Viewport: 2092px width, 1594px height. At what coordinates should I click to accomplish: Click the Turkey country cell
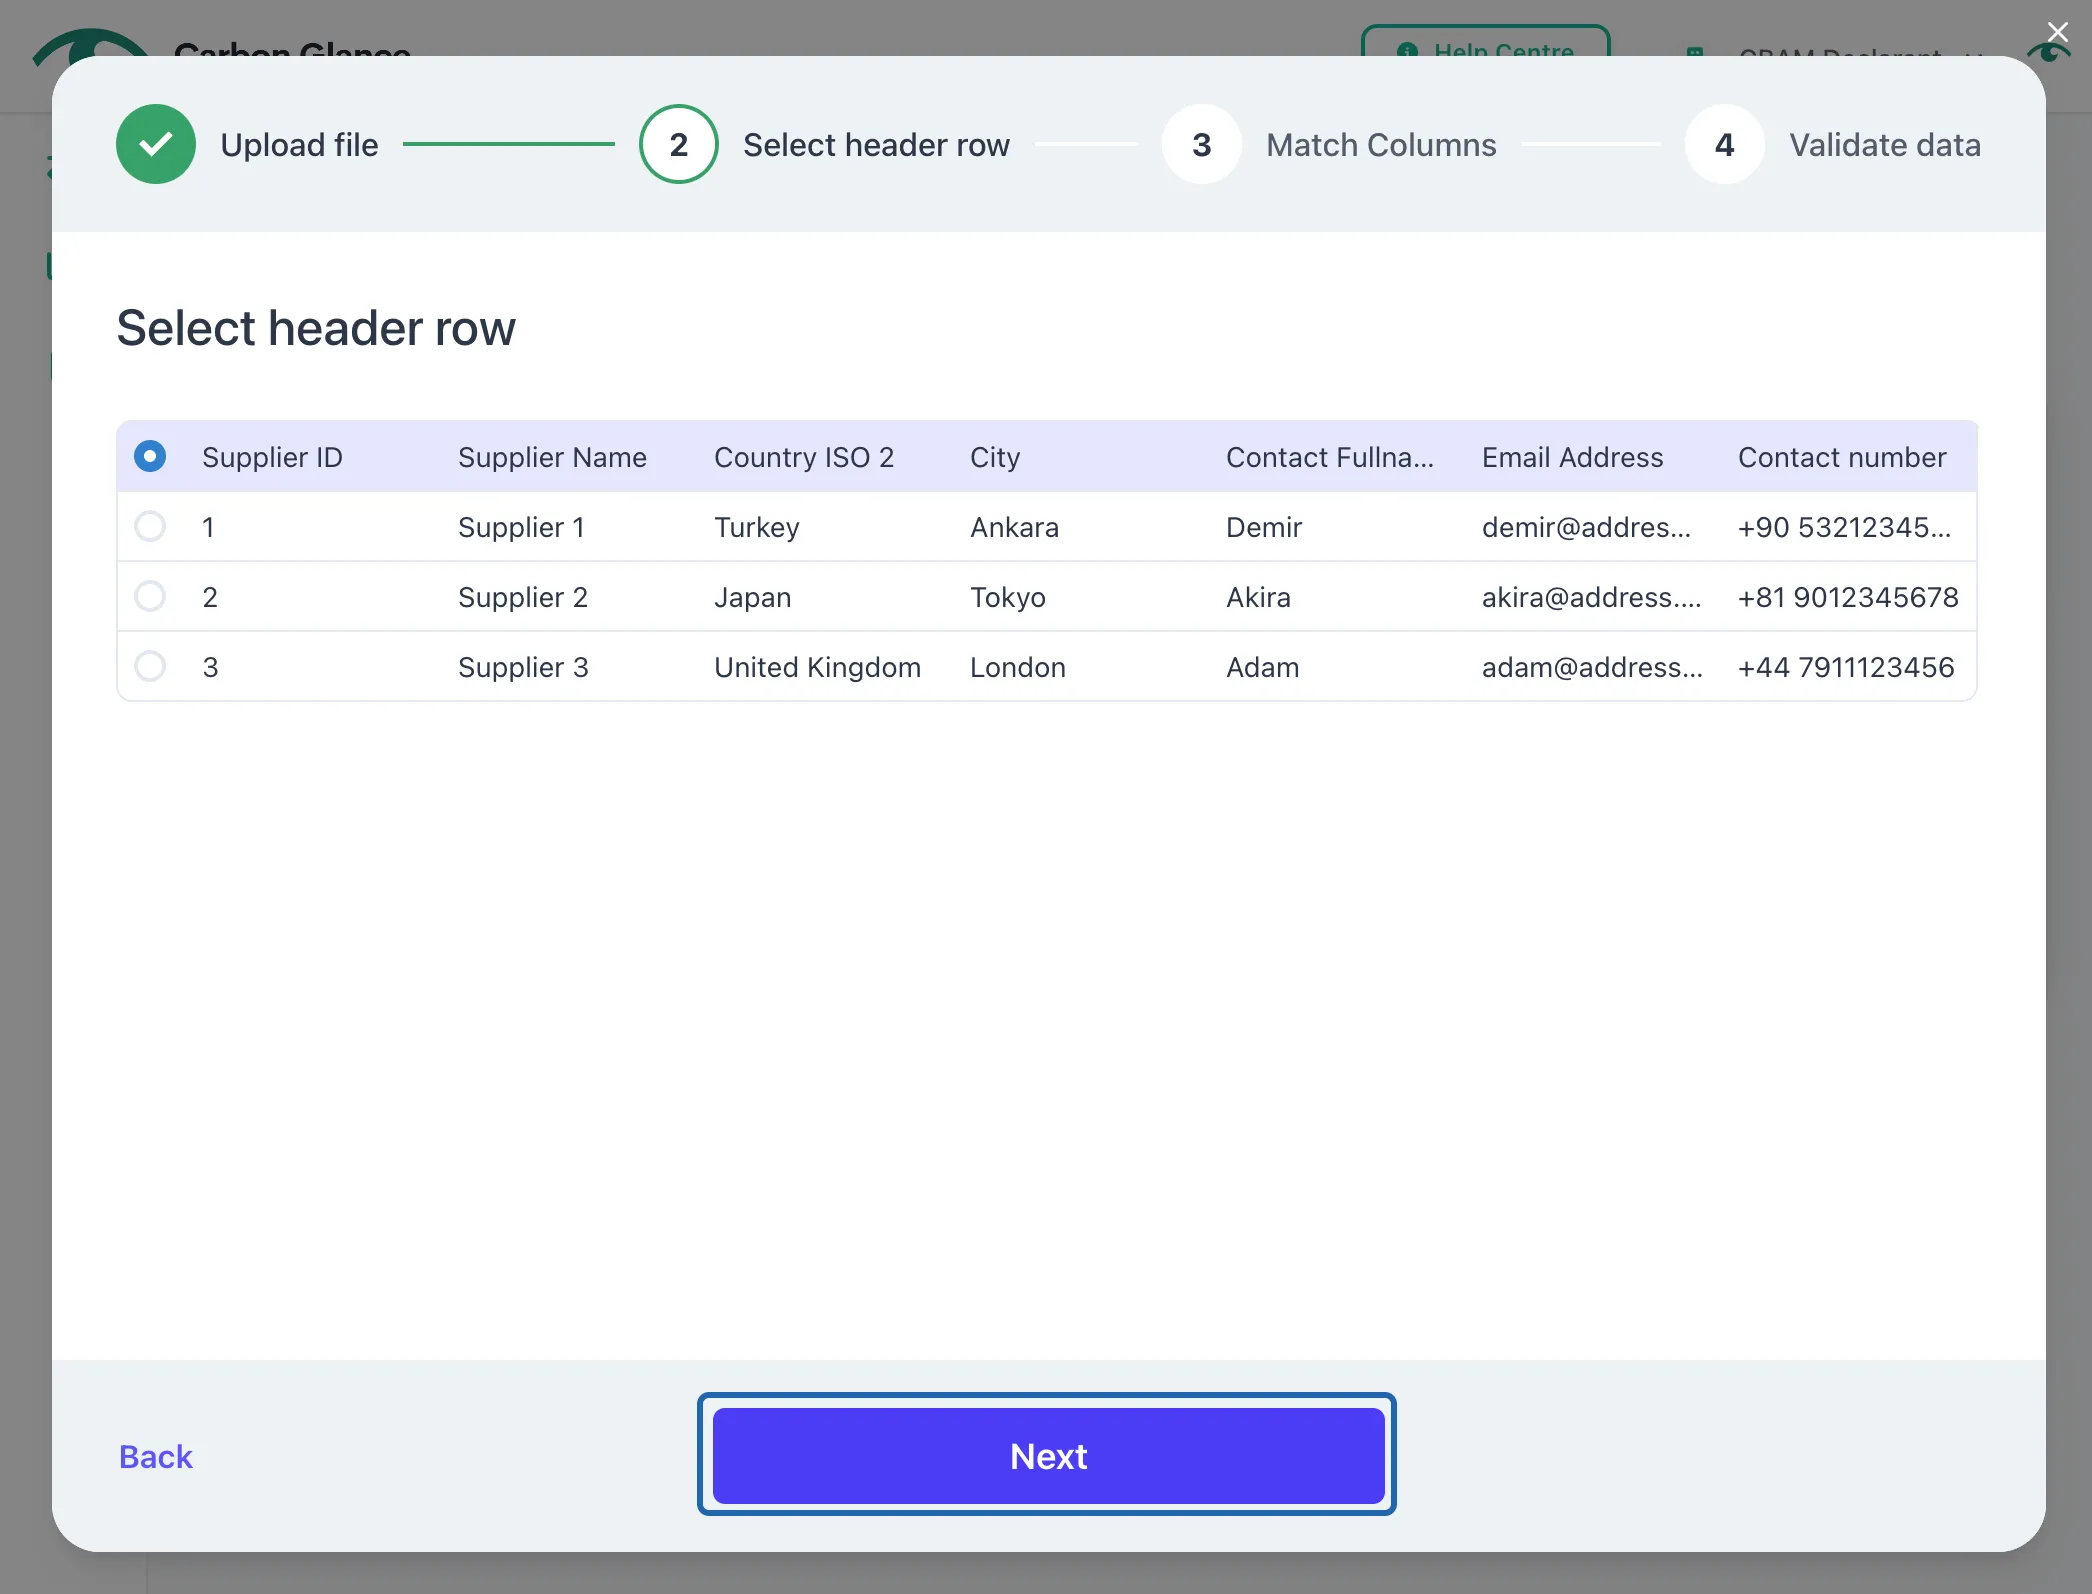pos(757,527)
